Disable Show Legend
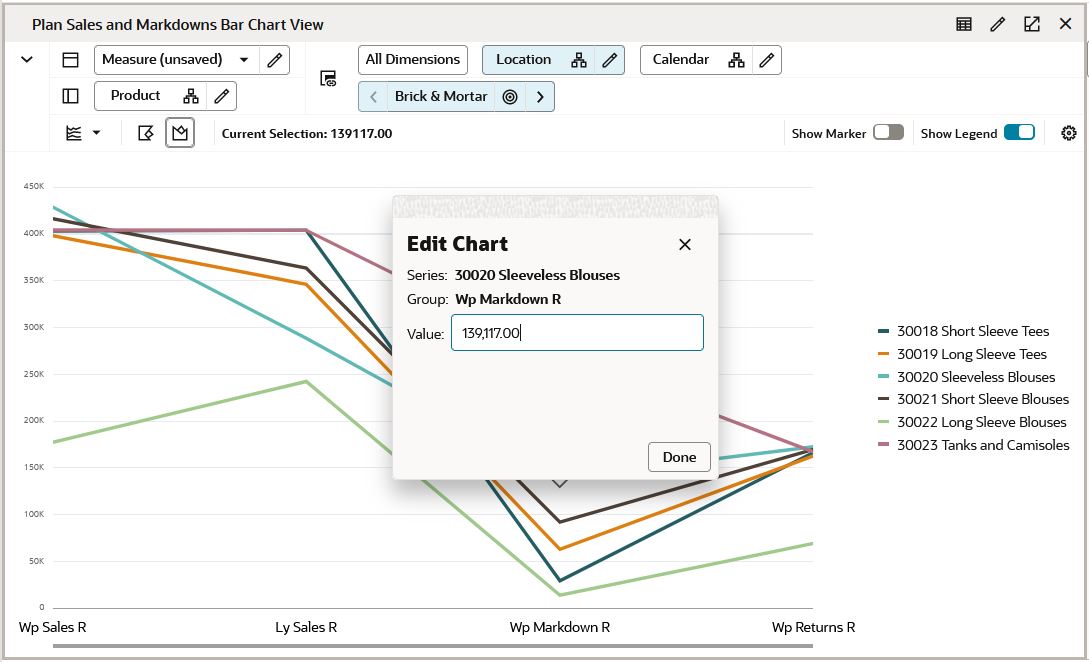The image size is (1089, 662). click(x=1021, y=132)
